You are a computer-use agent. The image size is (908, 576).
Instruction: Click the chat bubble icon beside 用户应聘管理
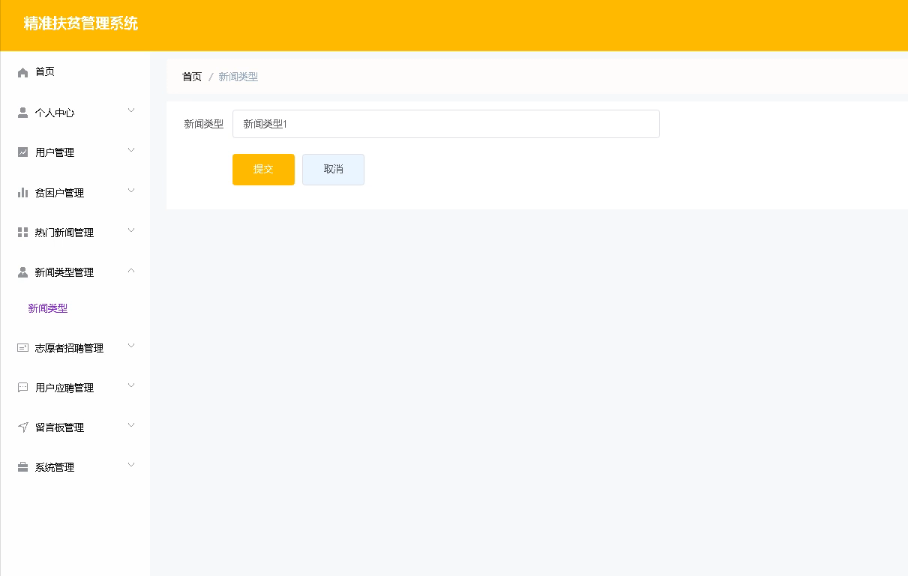(x=23, y=387)
